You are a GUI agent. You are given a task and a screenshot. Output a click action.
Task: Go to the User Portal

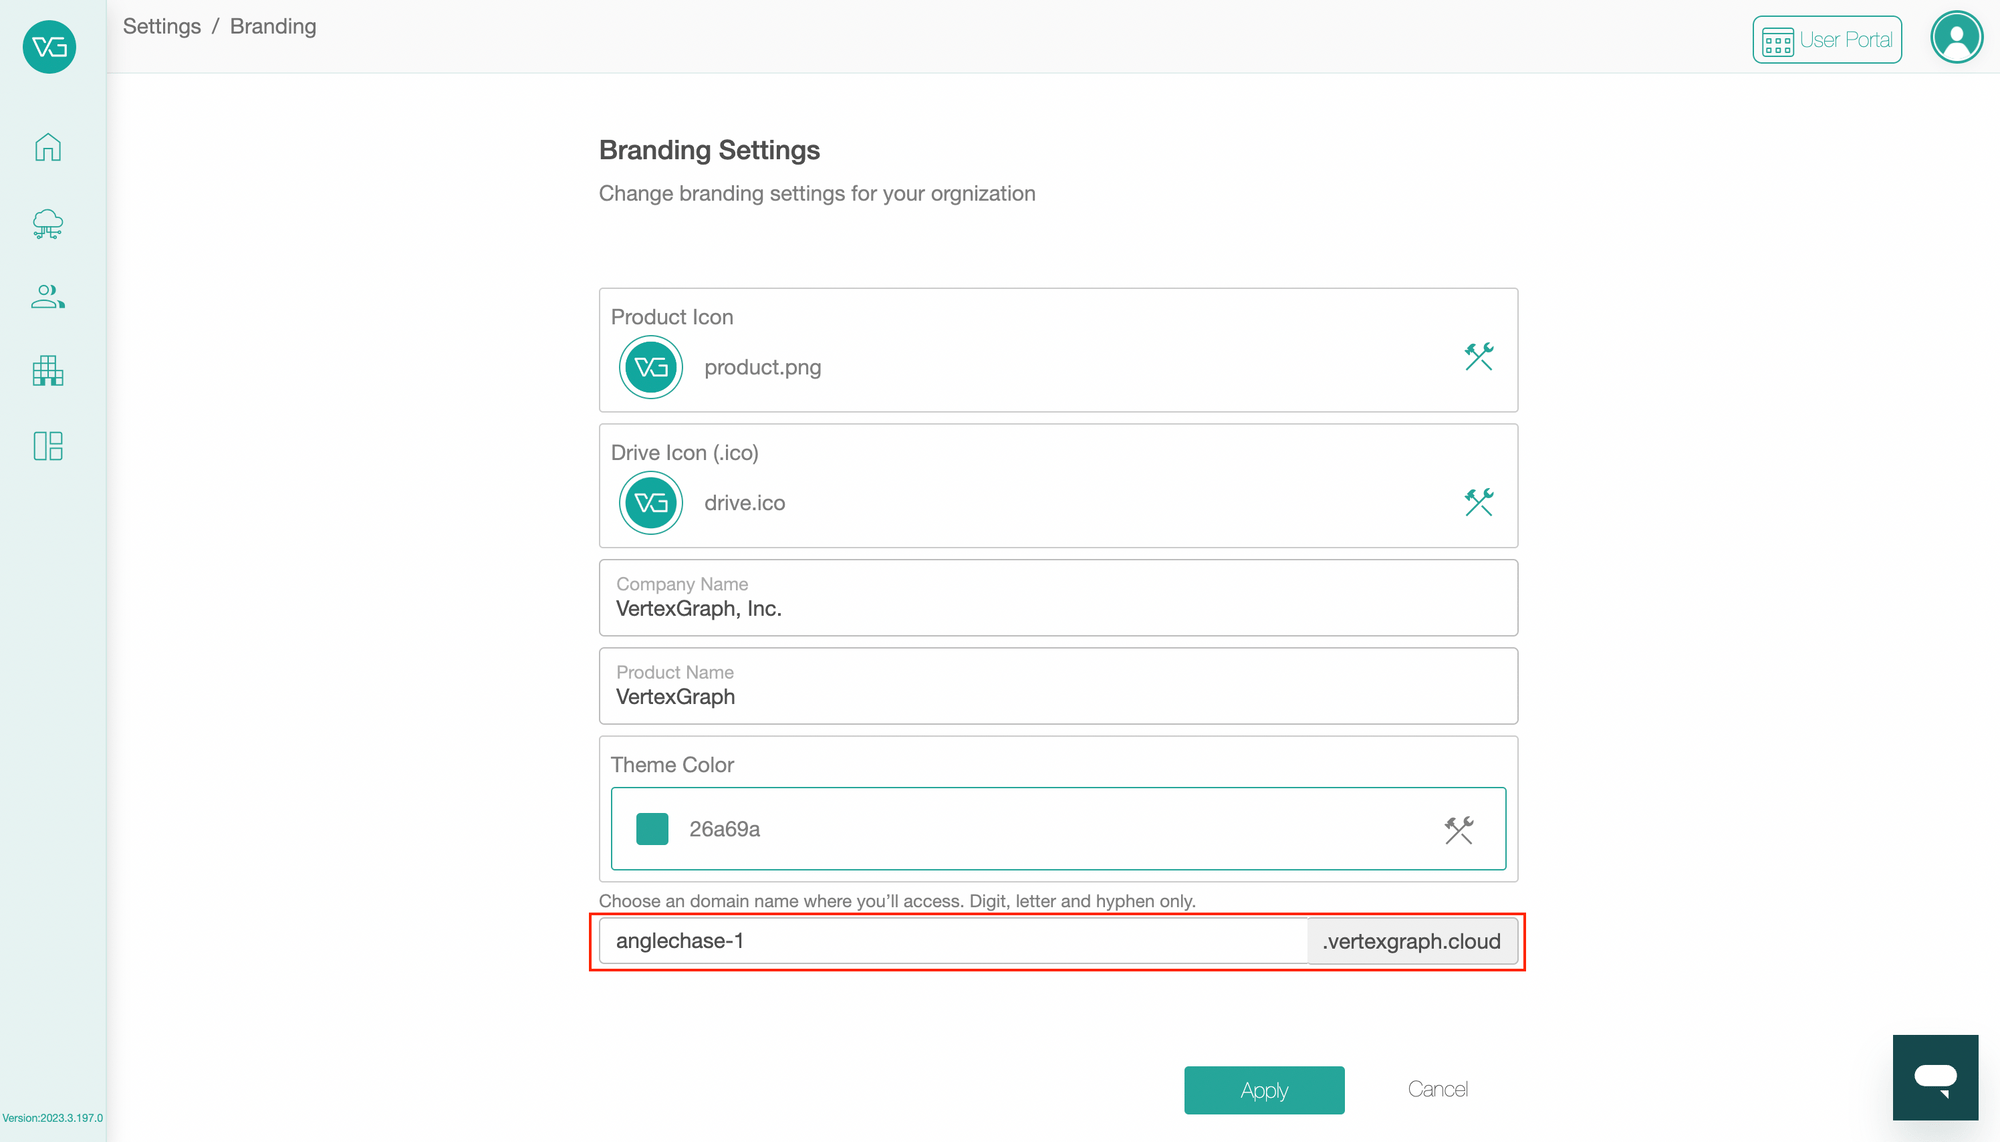coord(1827,40)
